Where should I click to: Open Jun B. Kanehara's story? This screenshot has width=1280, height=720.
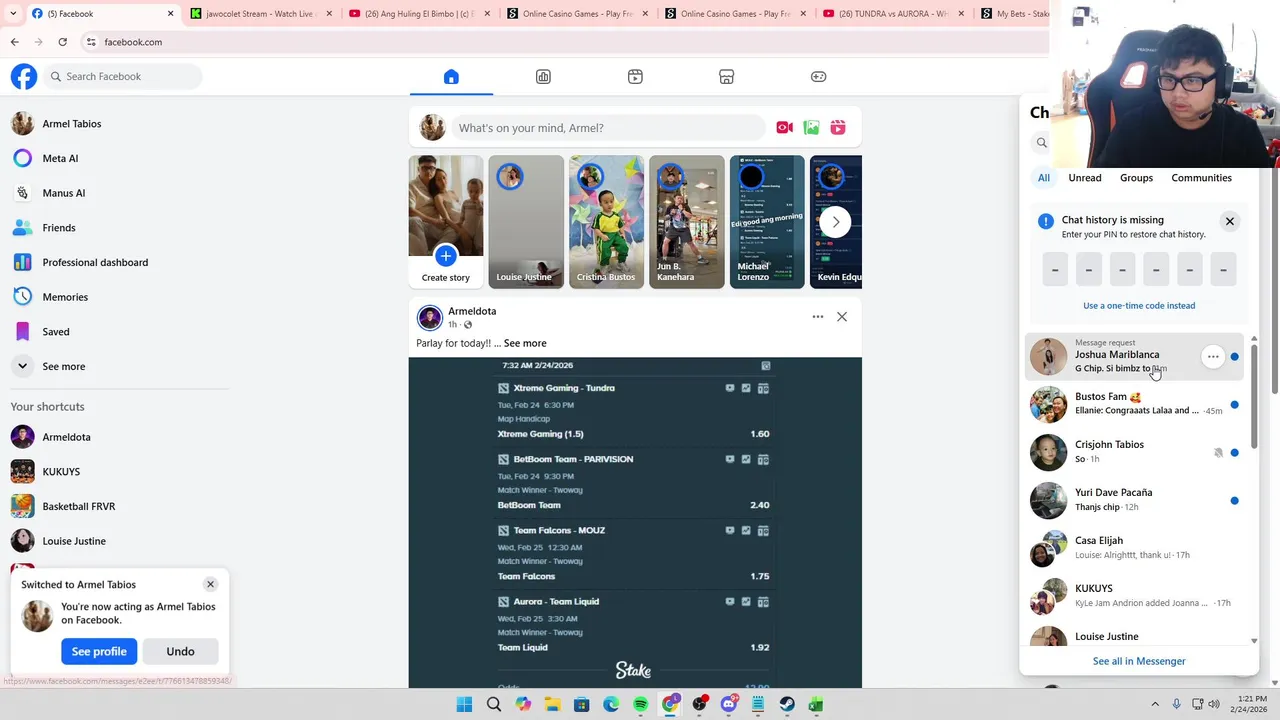(x=687, y=222)
